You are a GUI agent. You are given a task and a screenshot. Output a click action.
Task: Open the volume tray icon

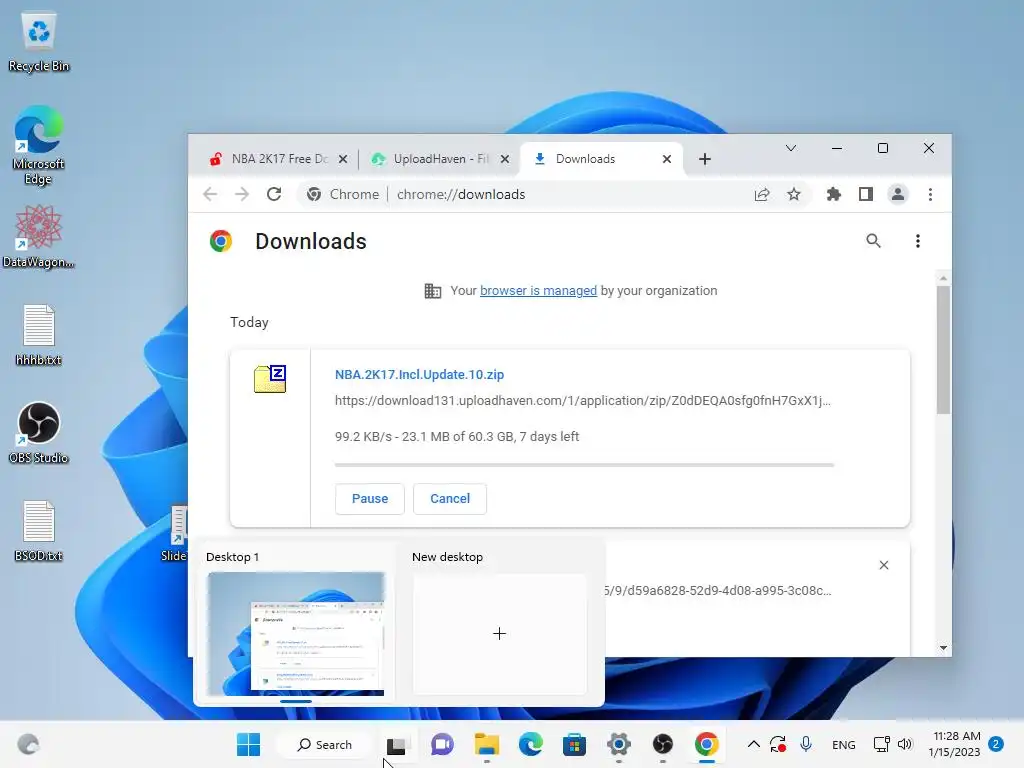tap(905, 744)
